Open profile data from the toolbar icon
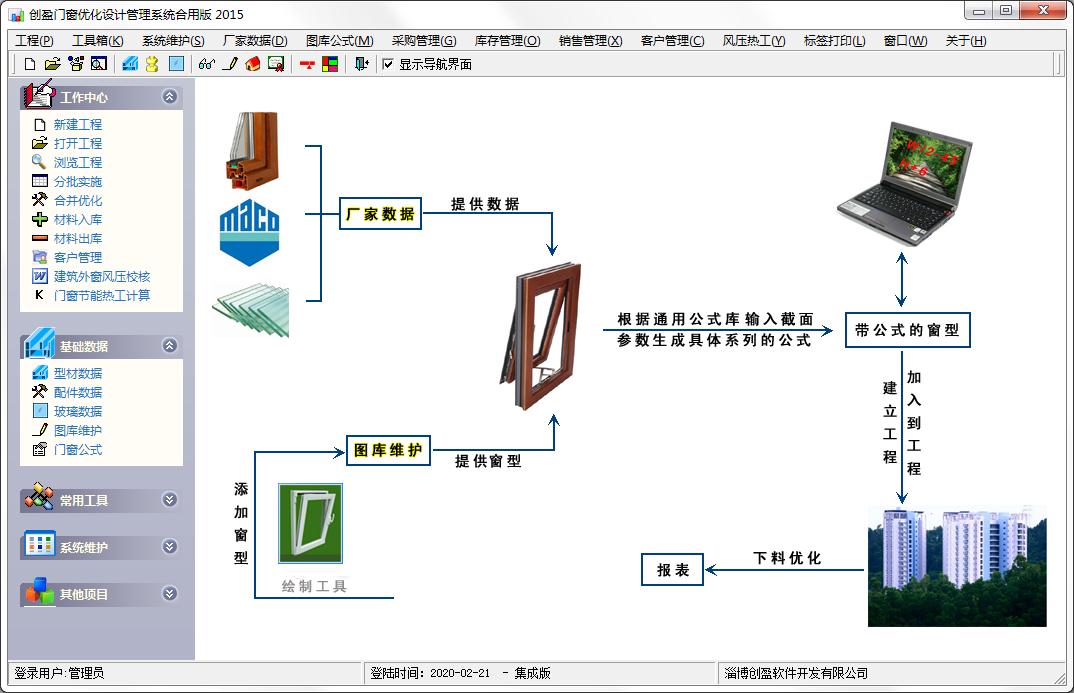 point(130,64)
